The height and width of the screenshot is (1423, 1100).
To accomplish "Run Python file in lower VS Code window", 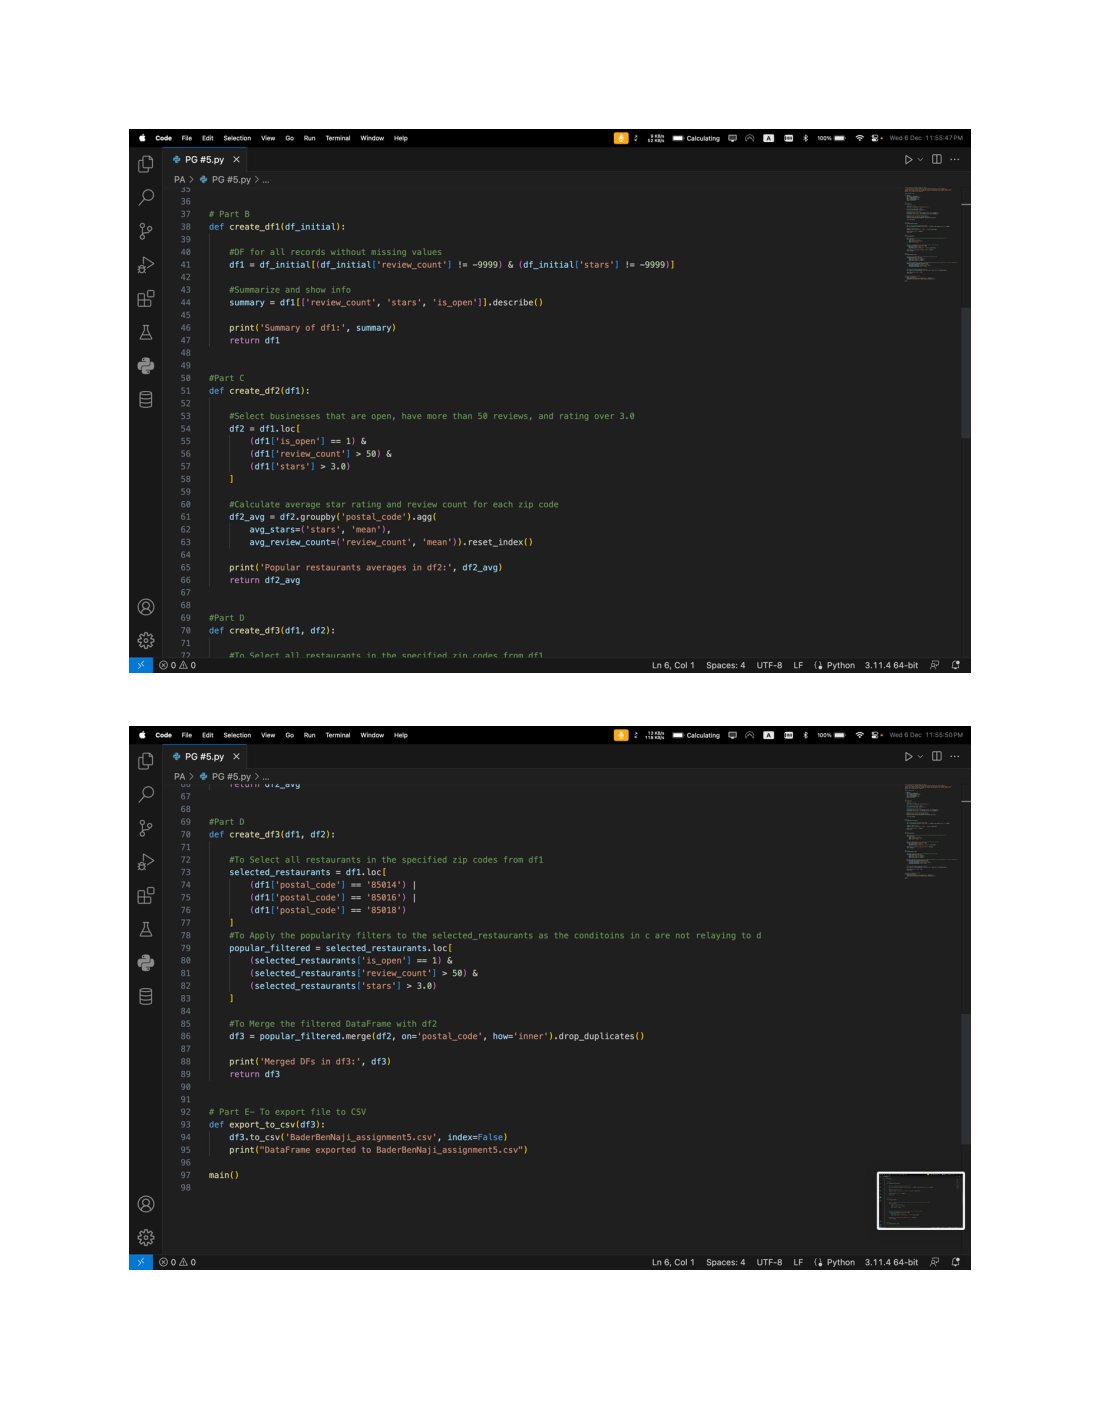I will coord(908,756).
